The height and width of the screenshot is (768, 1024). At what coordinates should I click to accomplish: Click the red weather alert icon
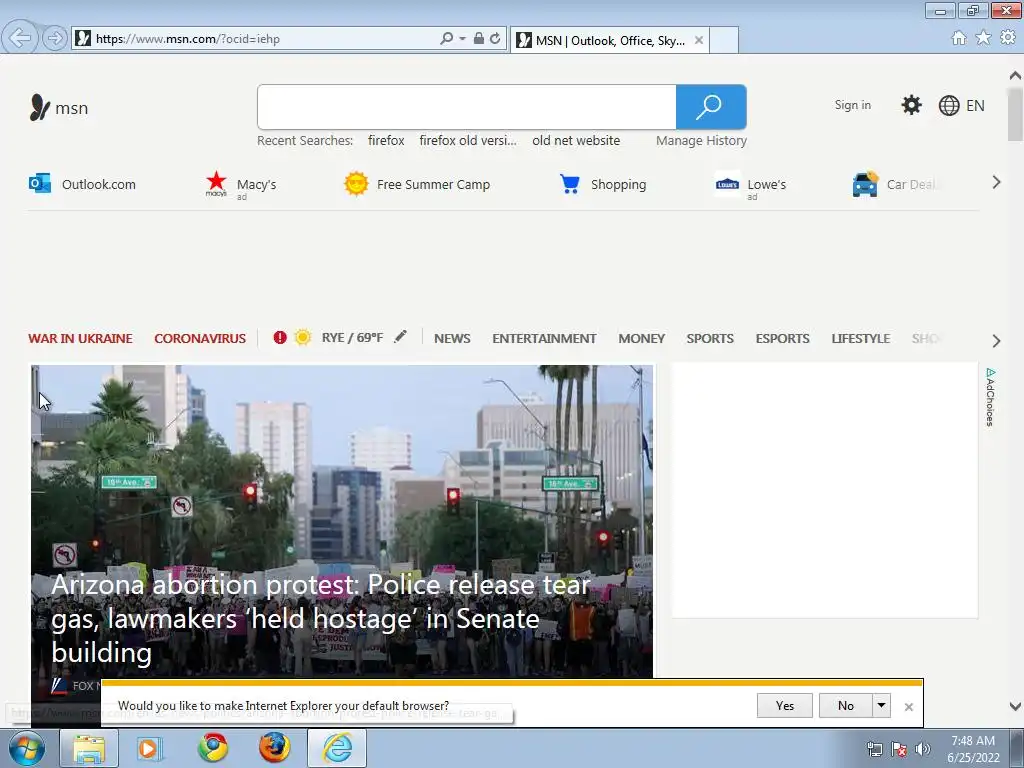[280, 338]
